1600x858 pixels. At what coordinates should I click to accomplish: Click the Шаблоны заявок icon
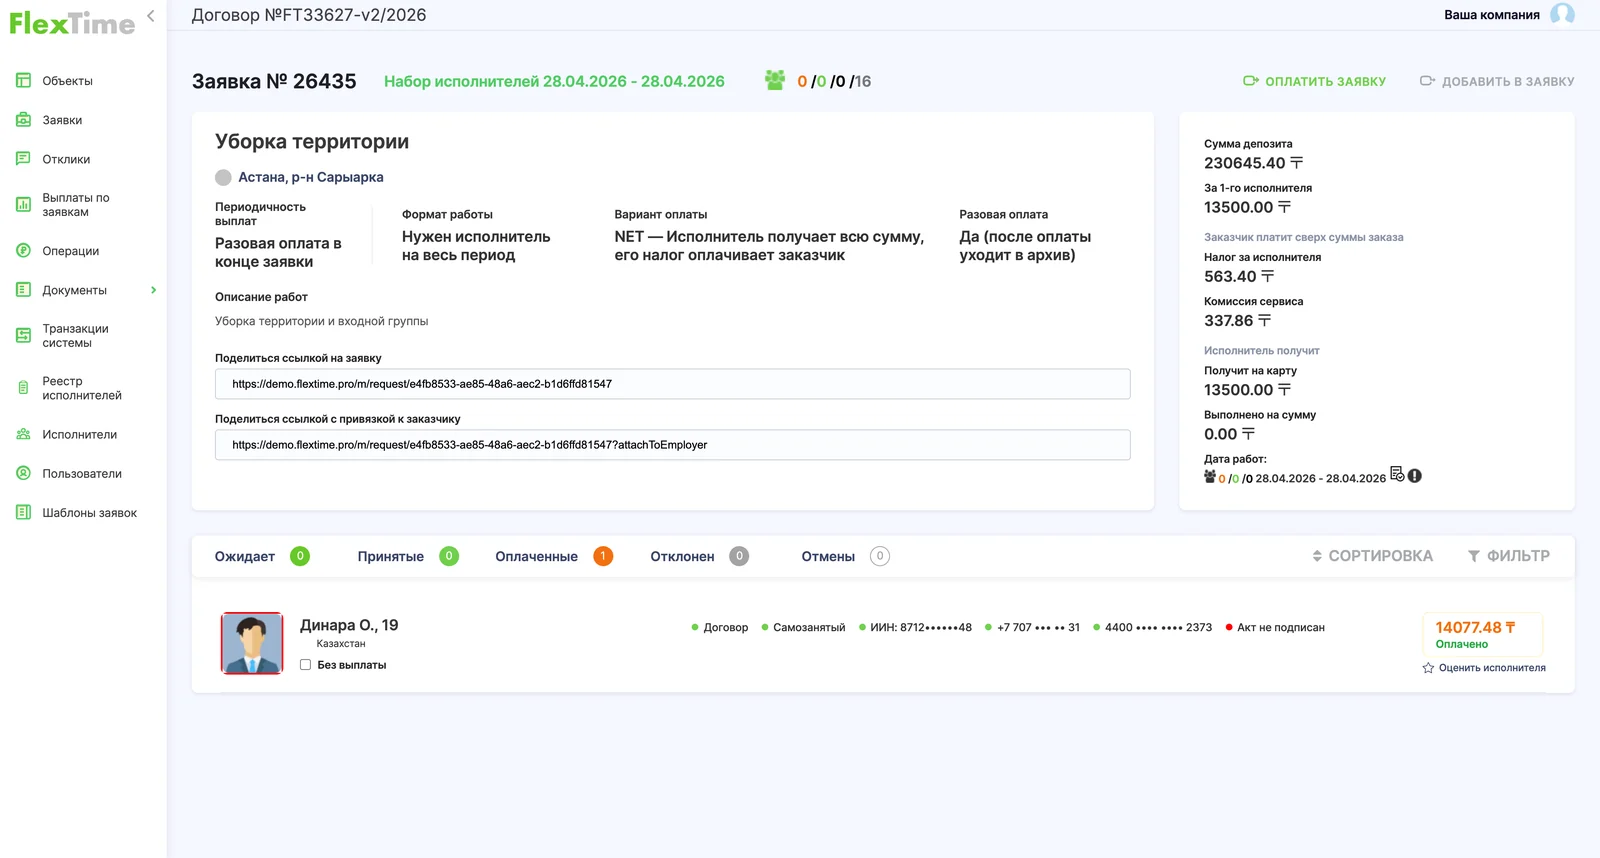pyautogui.click(x=23, y=512)
